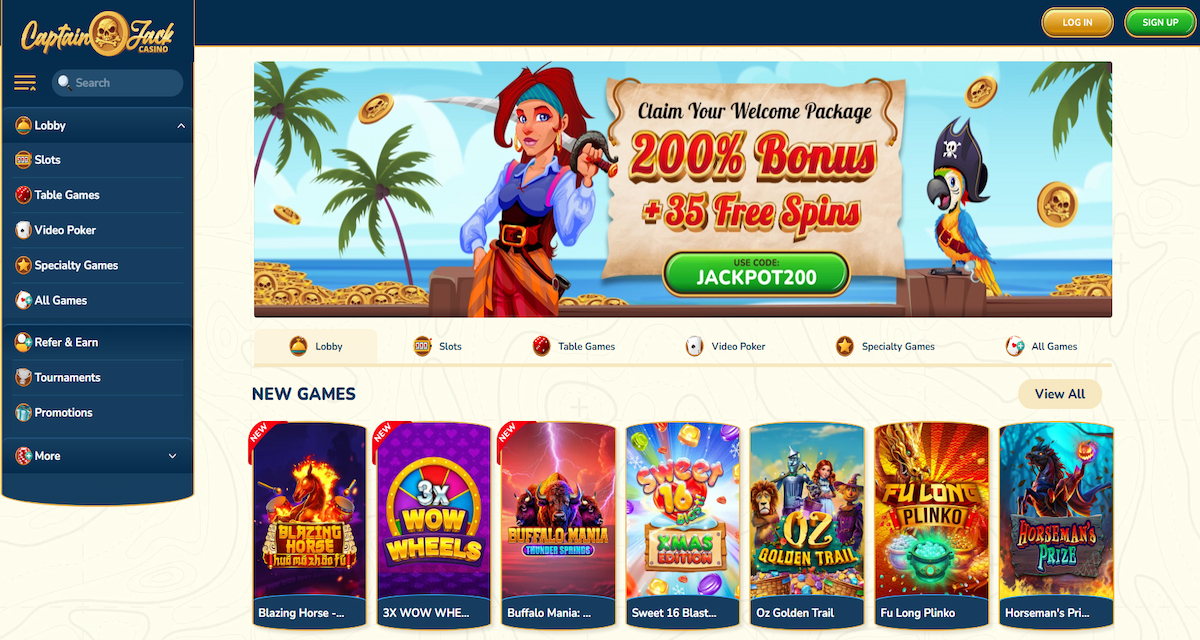Click the gift icon beside Promotions
Viewport: 1200px width, 640px height.
click(x=23, y=412)
